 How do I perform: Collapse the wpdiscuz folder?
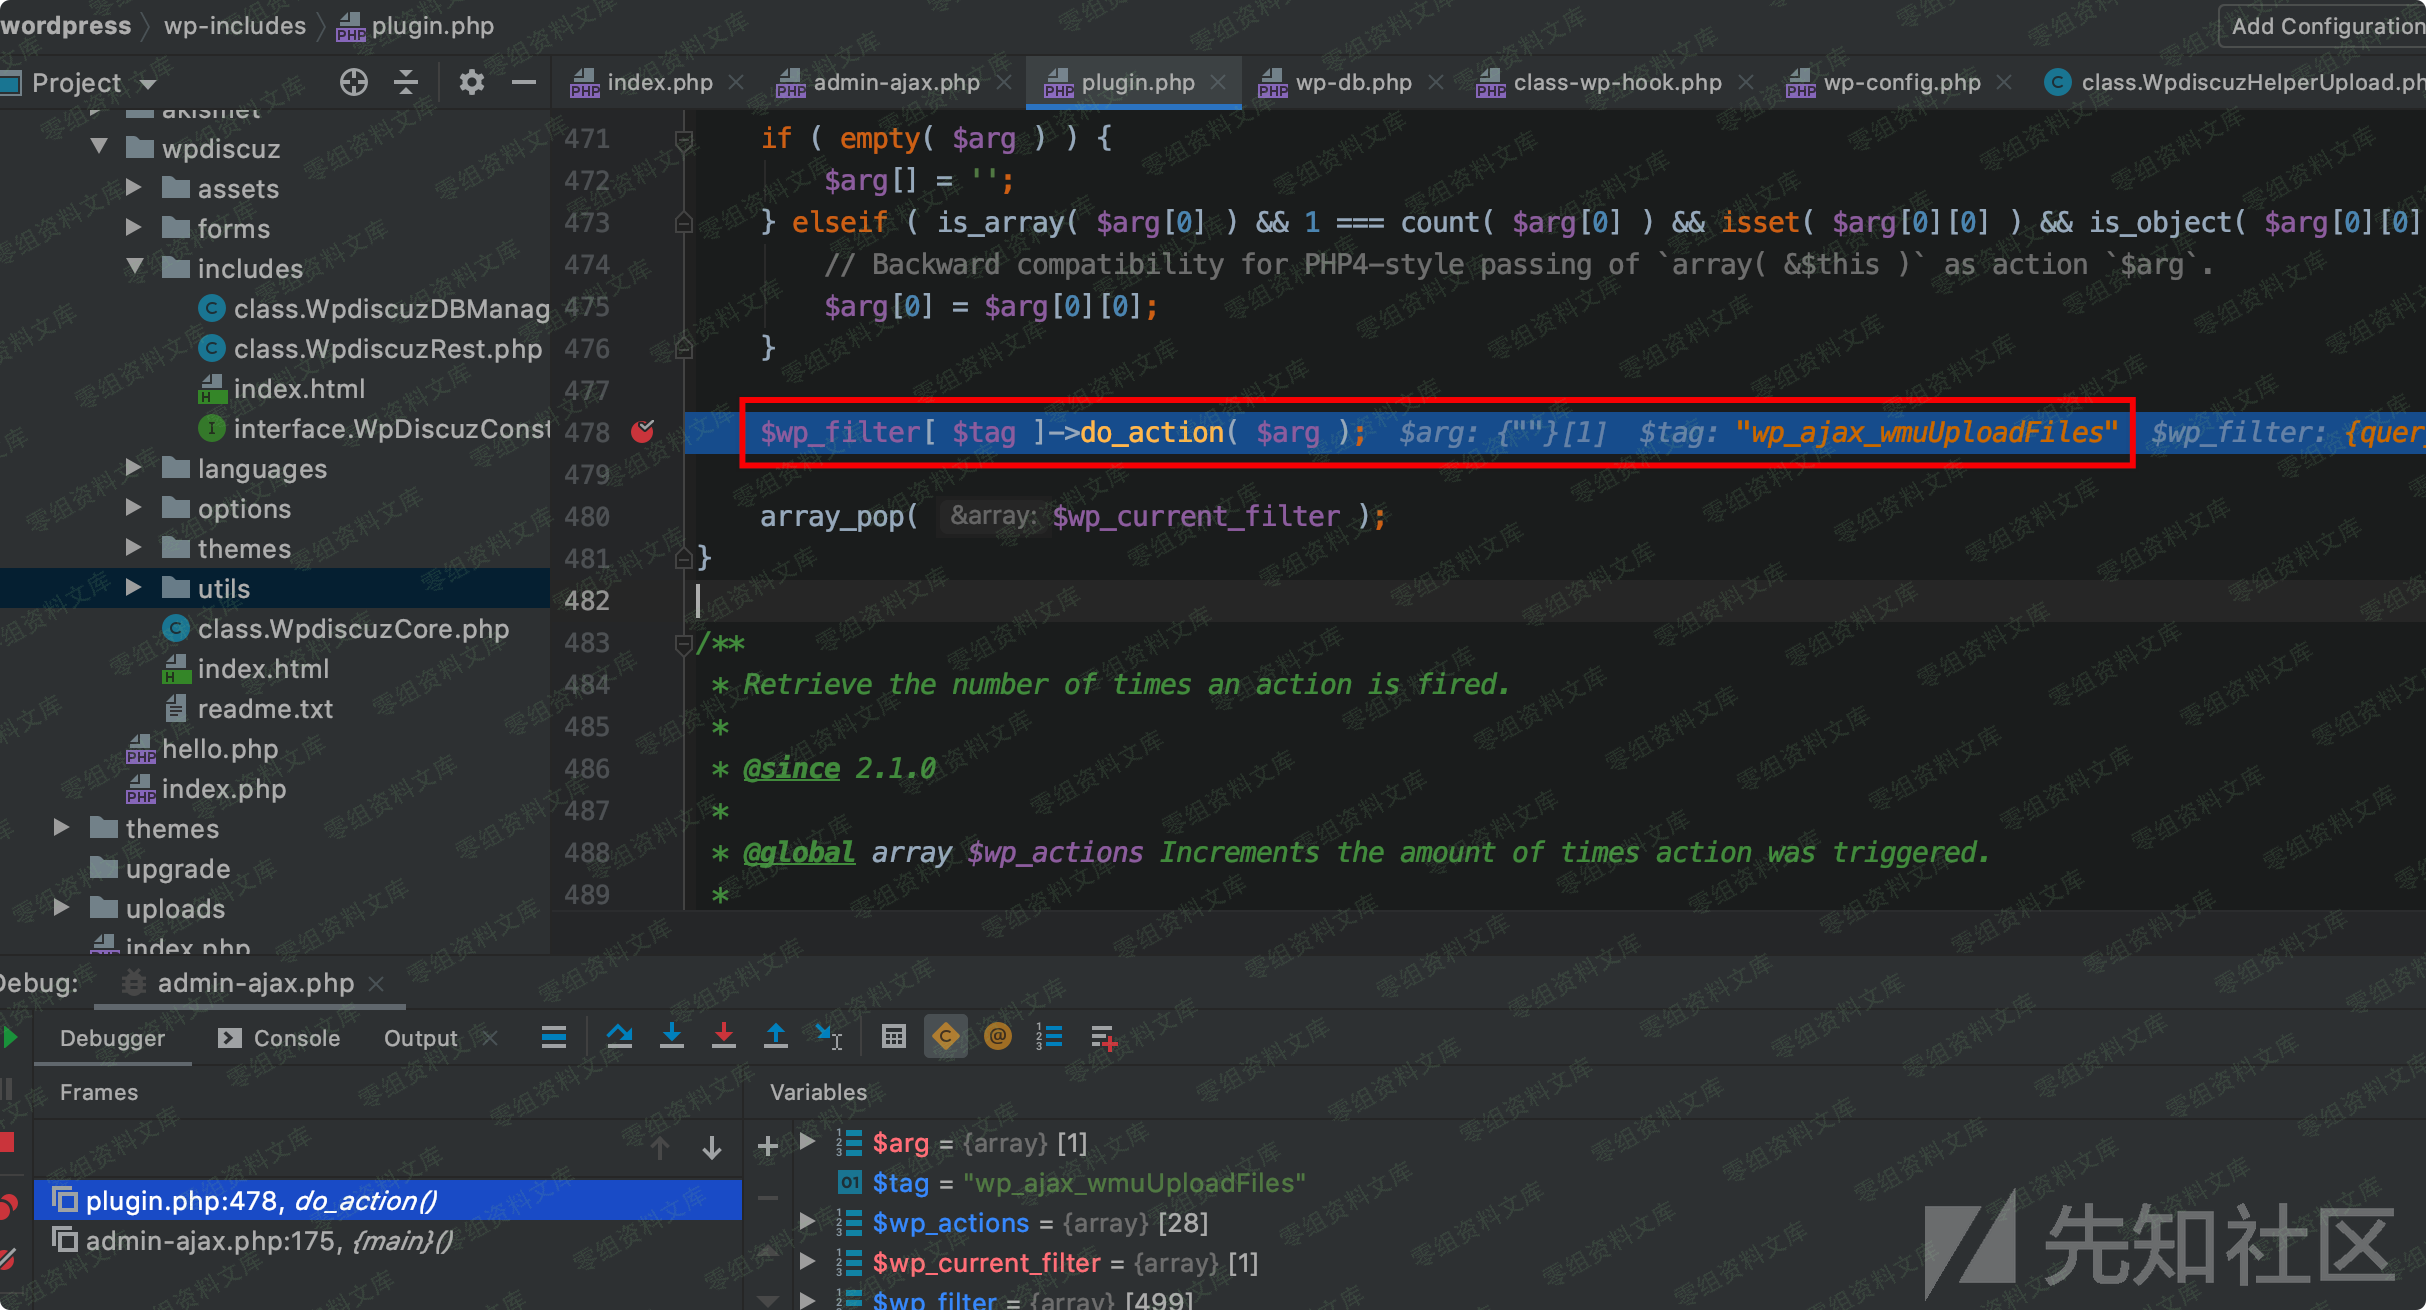pyautogui.click(x=99, y=147)
